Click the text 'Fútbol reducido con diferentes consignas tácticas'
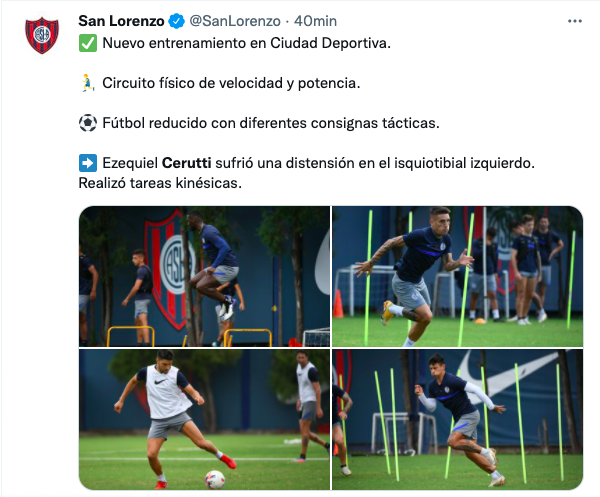The width and height of the screenshot is (600, 497). pos(269,123)
